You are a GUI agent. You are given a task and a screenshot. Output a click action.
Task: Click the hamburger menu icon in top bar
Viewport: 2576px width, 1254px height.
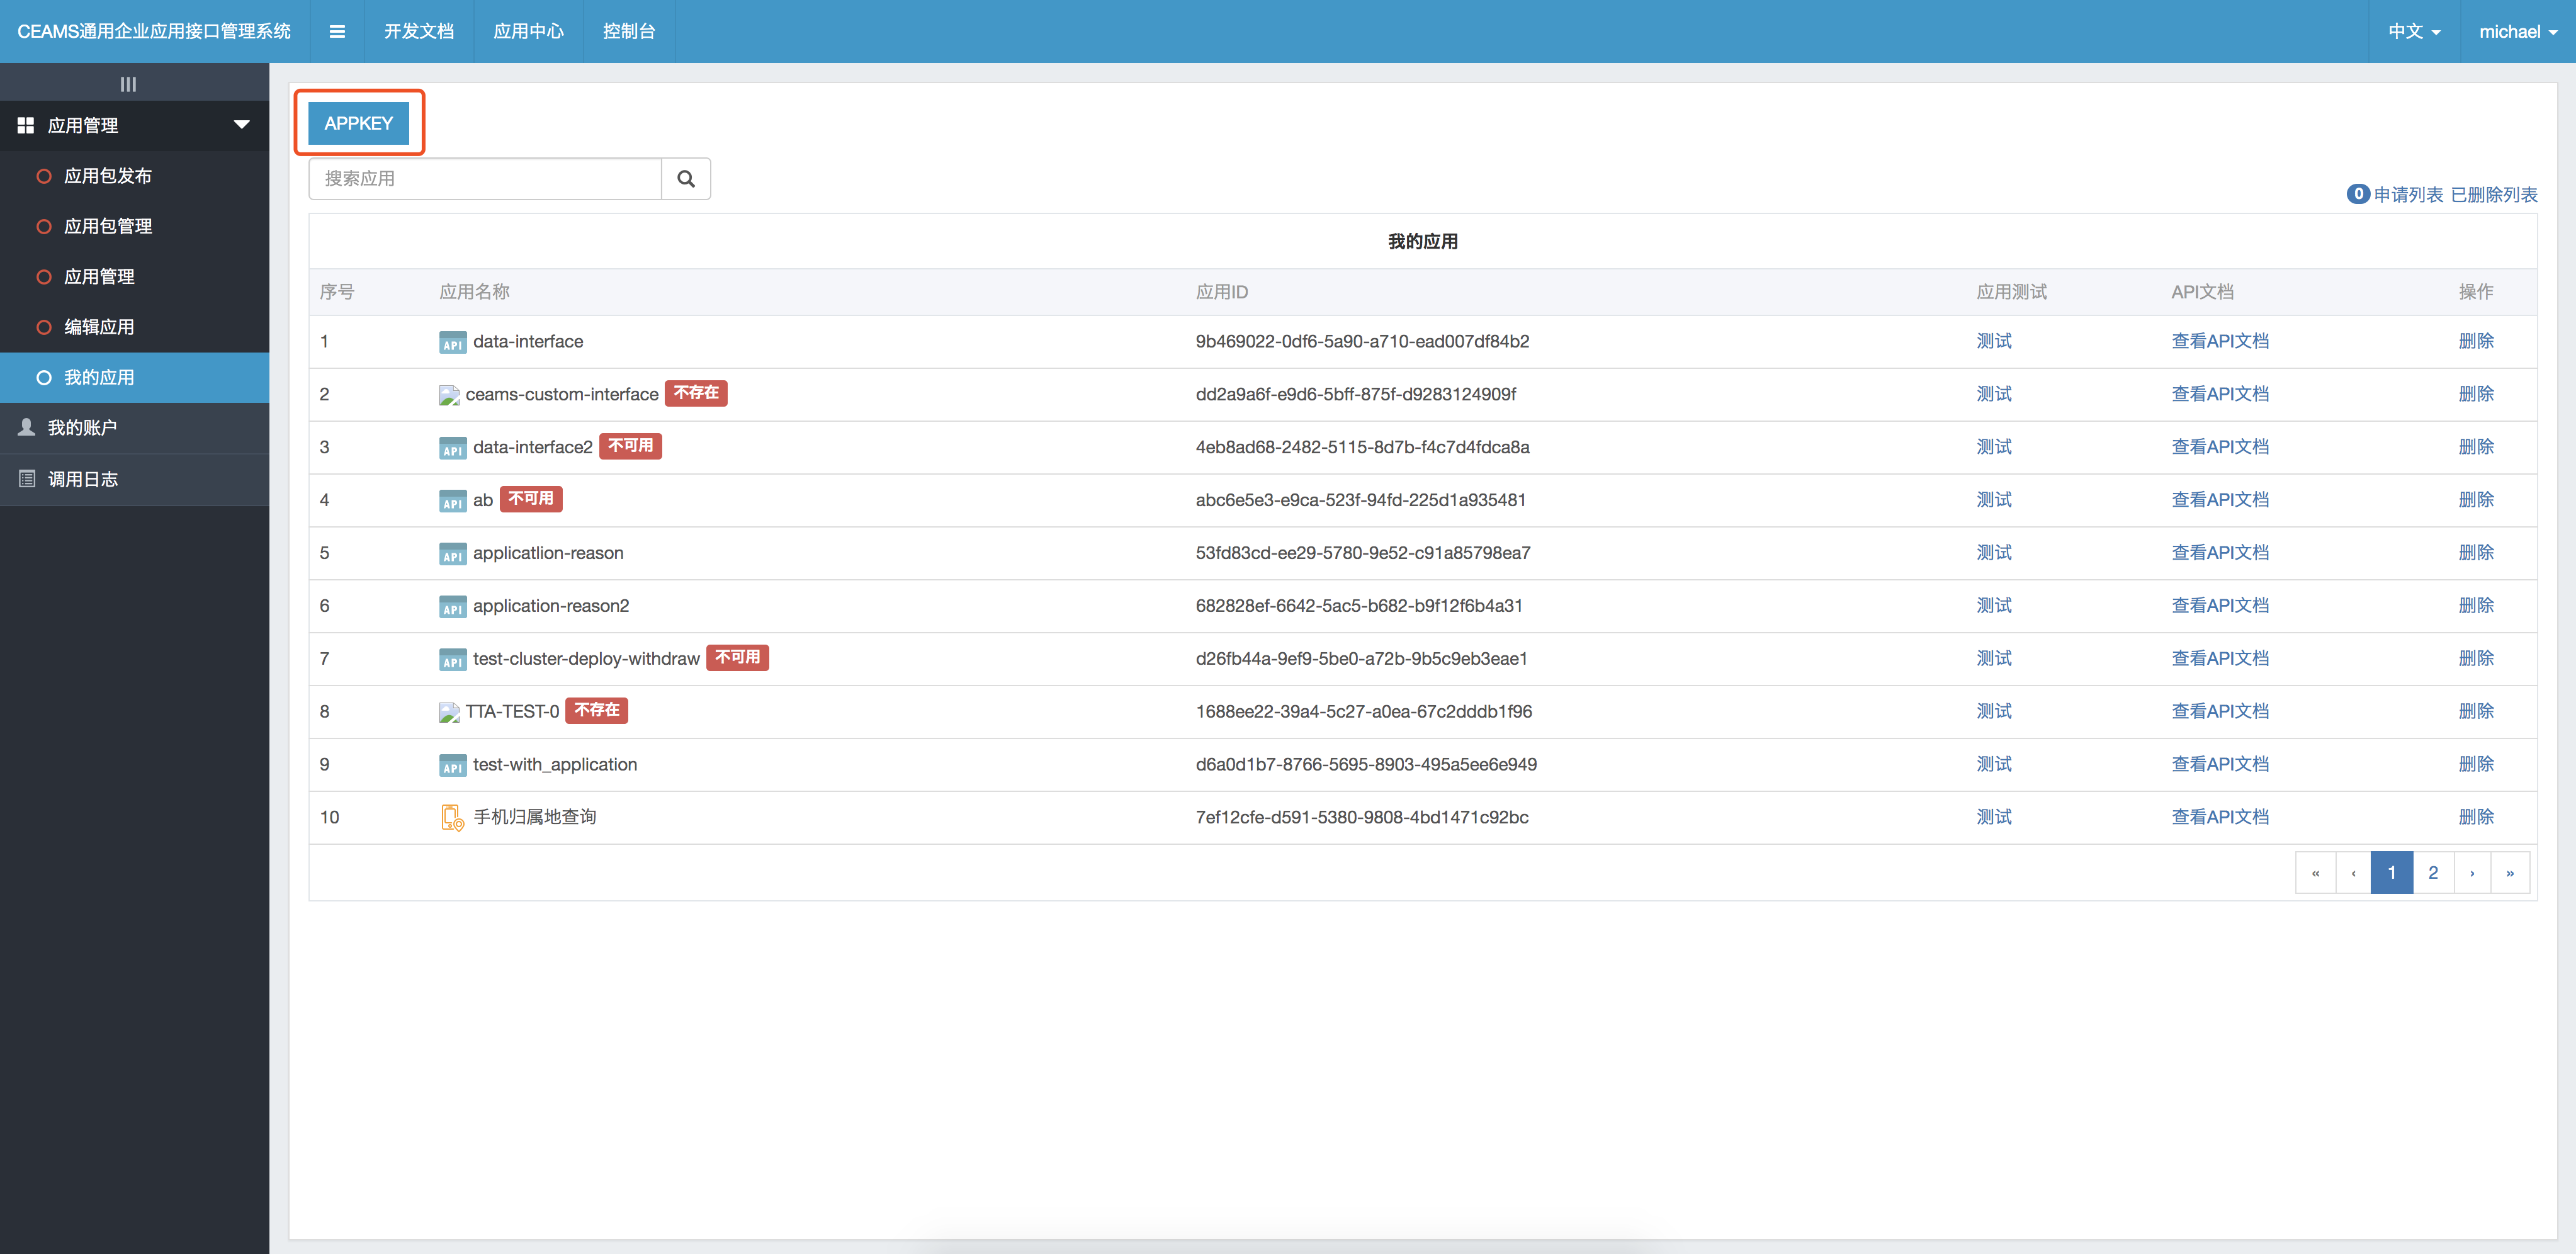coord(337,31)
